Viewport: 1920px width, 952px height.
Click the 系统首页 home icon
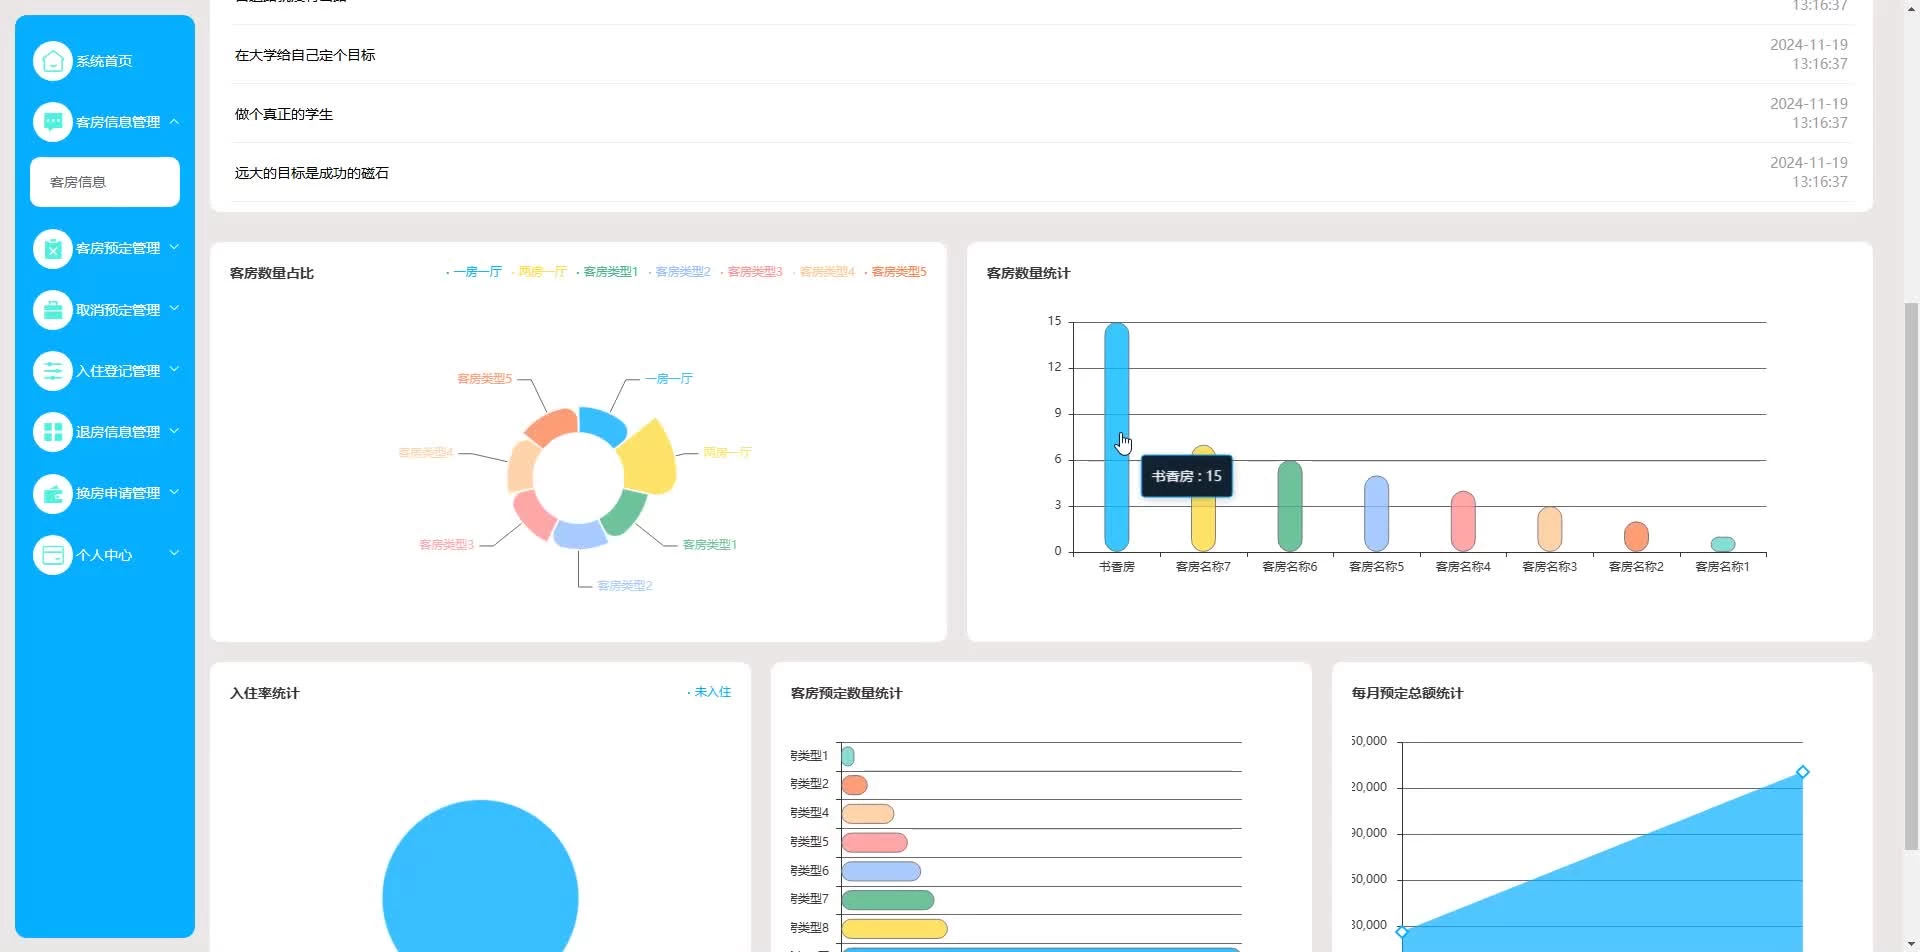(53, 61)
